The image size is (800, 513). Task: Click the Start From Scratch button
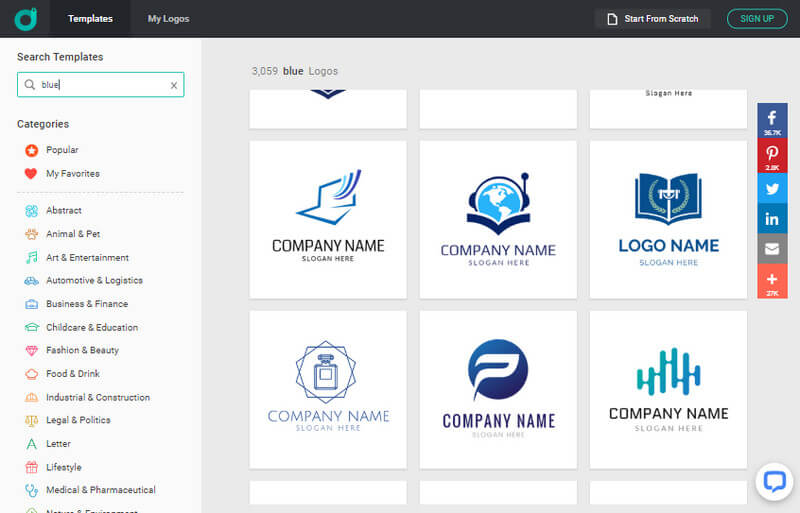pyautogui.click(x=652, y=19)
